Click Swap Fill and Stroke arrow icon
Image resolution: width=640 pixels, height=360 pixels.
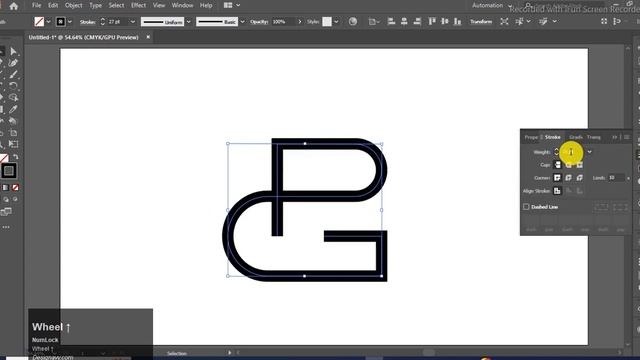15,157
